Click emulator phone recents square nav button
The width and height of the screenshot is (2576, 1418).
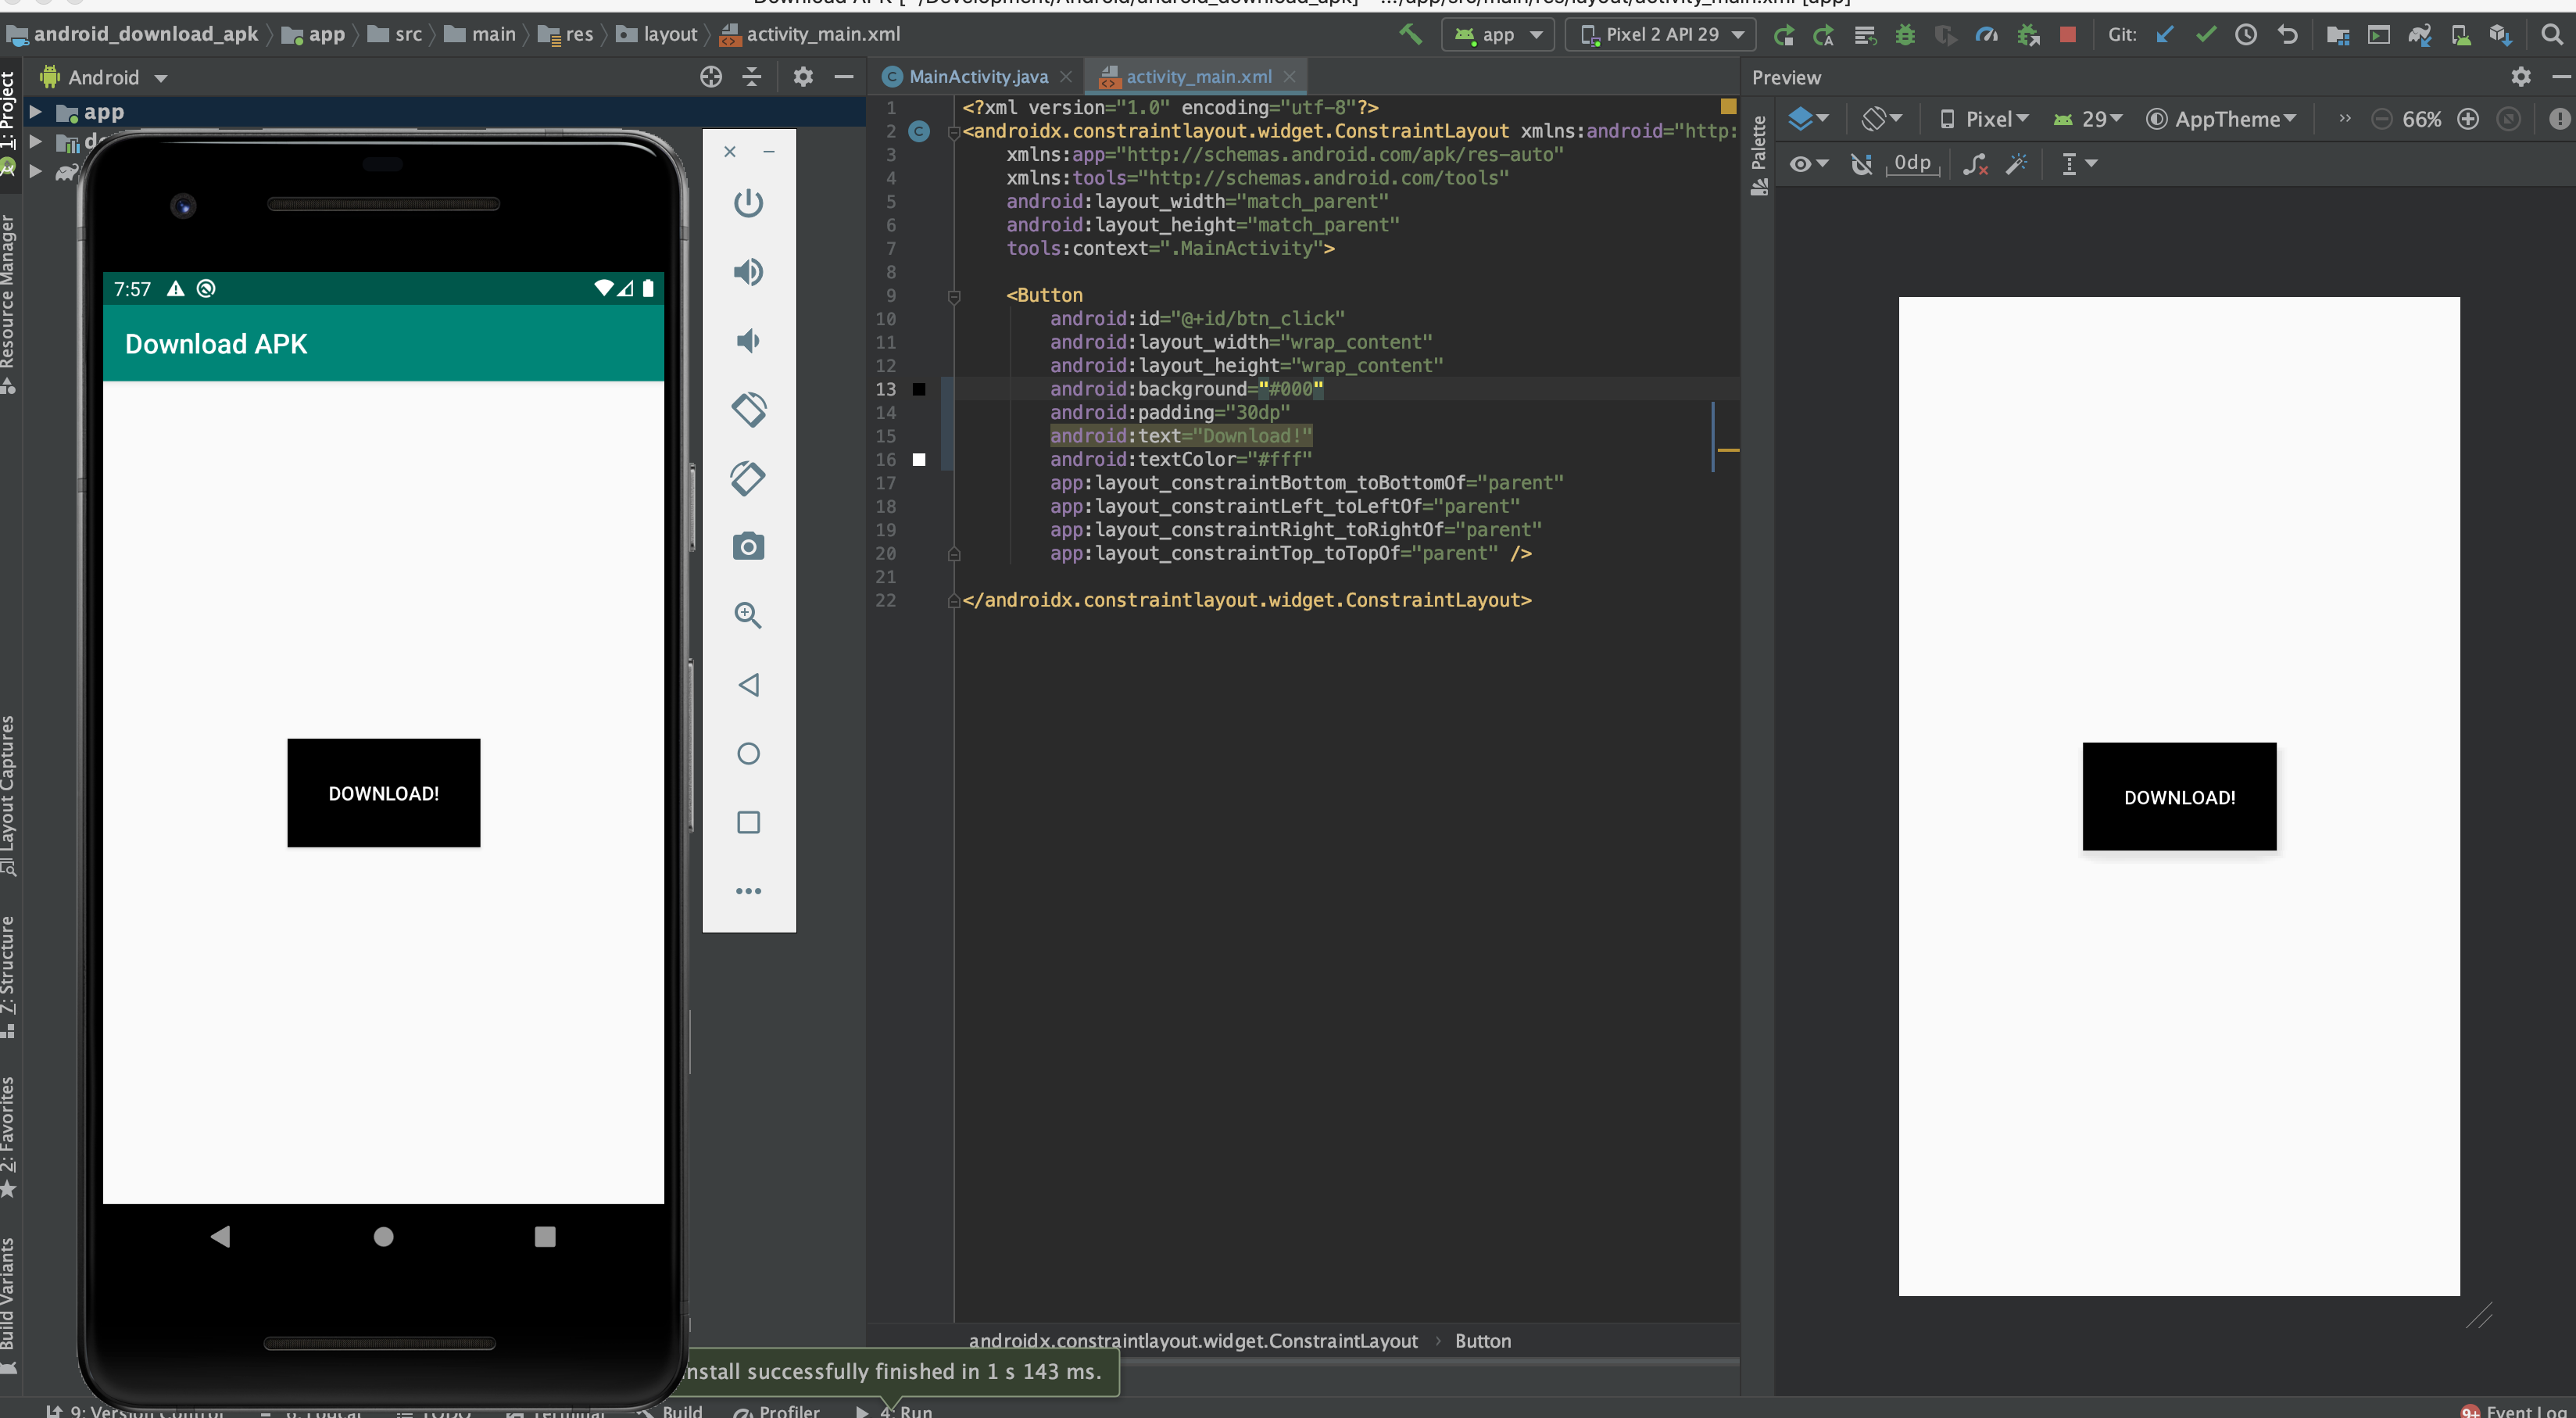tap(544, 1237)
